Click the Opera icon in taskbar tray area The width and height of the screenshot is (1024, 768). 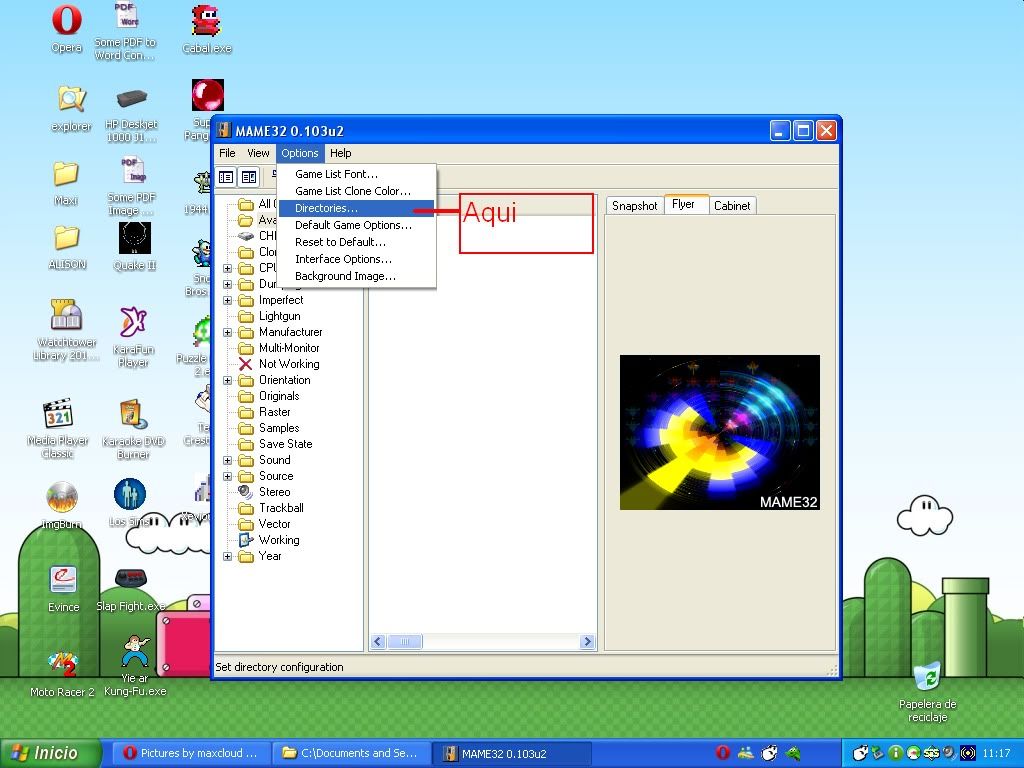click(722, 752)
